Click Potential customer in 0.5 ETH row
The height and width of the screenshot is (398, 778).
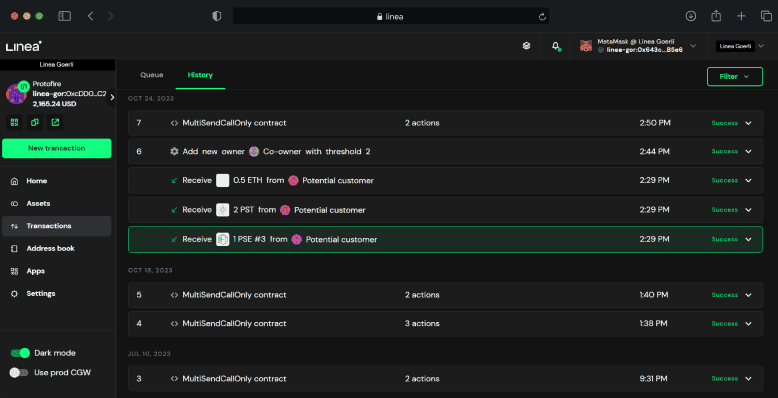coord(338,181)
